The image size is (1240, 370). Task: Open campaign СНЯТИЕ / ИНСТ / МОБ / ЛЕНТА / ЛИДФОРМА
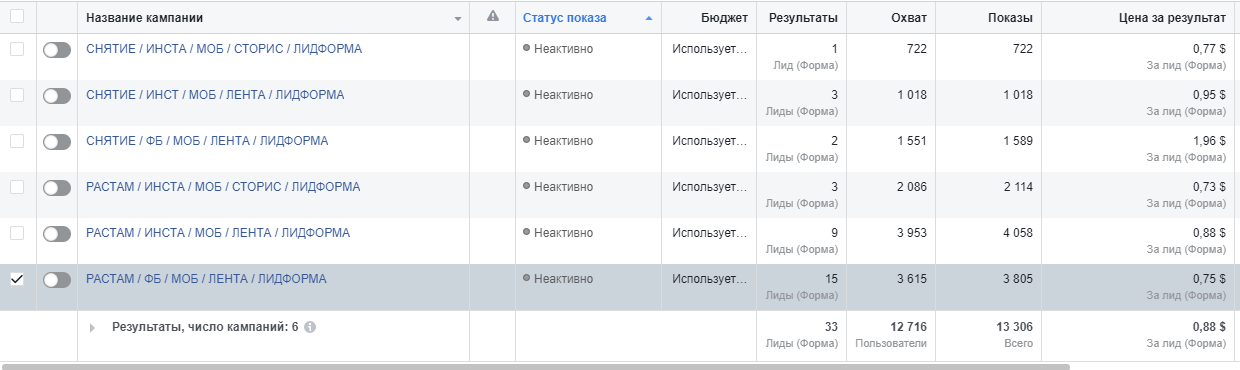pyautogui.click(x=215, y=95)
